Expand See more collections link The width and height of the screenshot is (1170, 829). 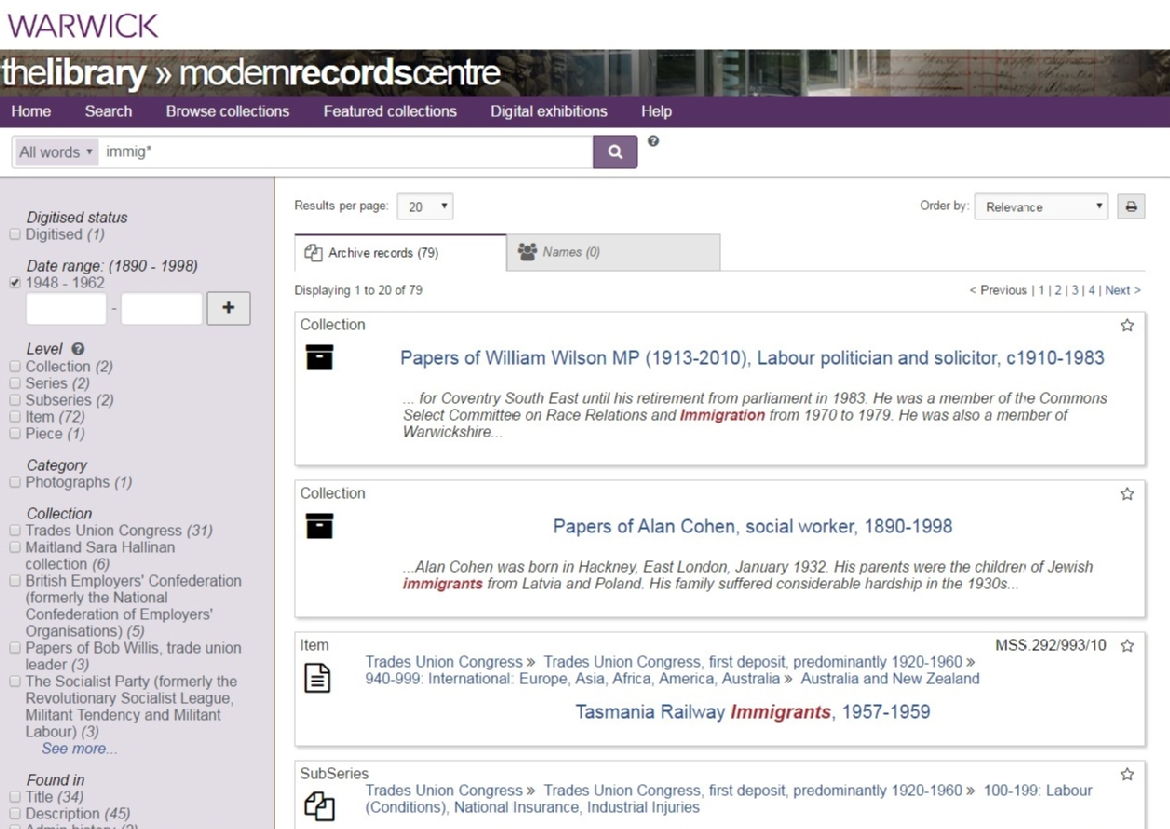79,748
